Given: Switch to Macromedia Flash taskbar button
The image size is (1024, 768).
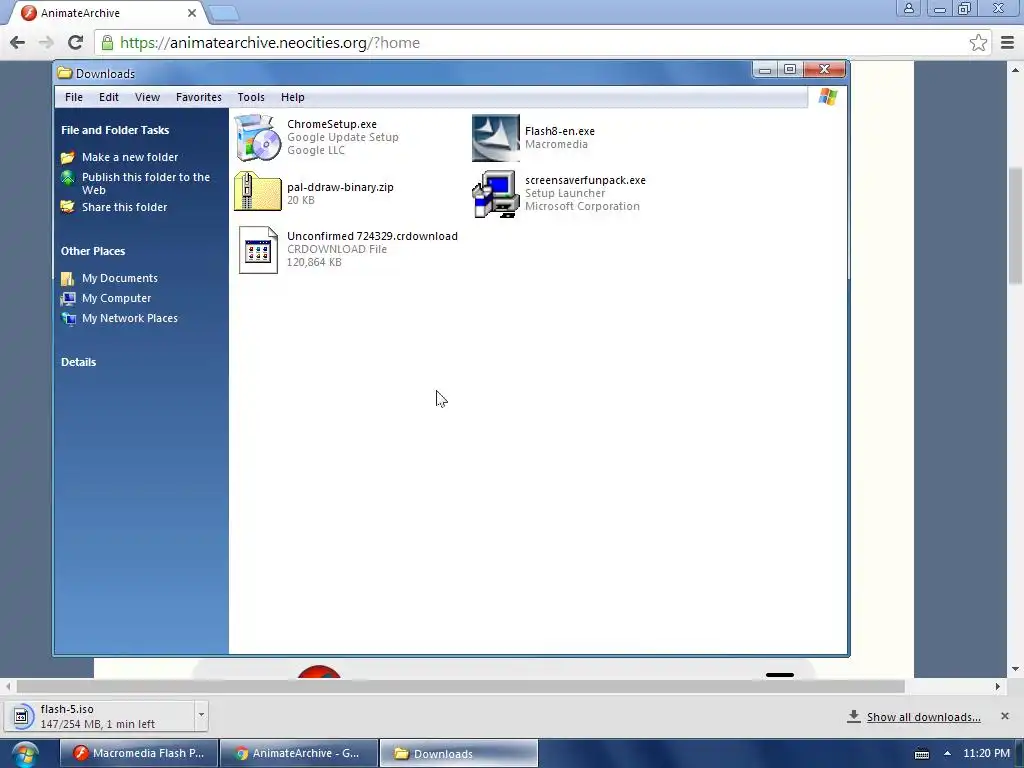Looking at the screenshot, I should coord(139,754).
